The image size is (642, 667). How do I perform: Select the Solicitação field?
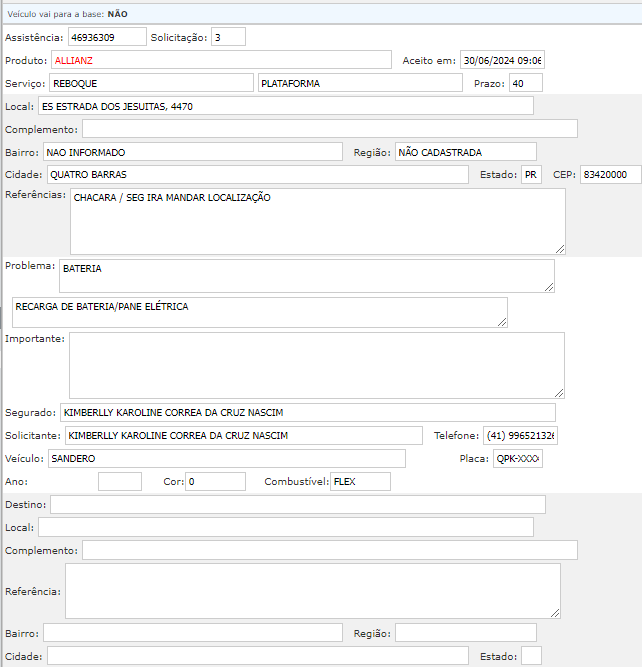[x=228, y=37]
